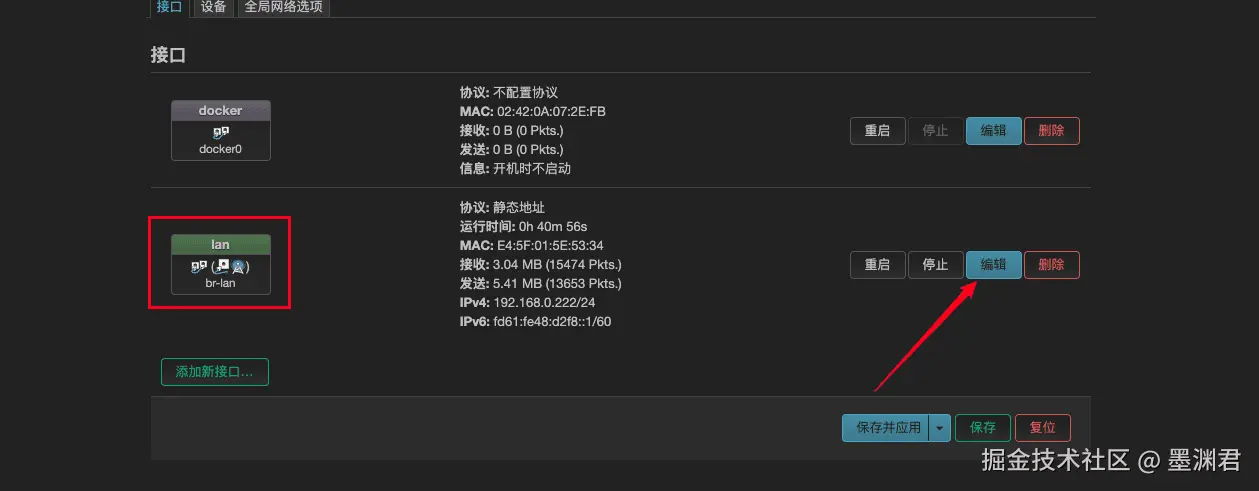The height and width of the screenshot is (491, 1259).
Task: Click the green lan interface header
Action: tap(221, 245)
